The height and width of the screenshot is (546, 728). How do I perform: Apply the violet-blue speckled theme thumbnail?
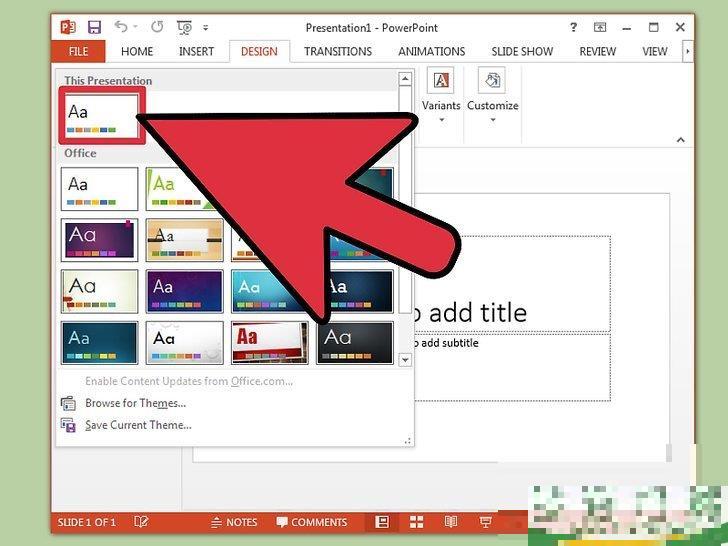184,292
